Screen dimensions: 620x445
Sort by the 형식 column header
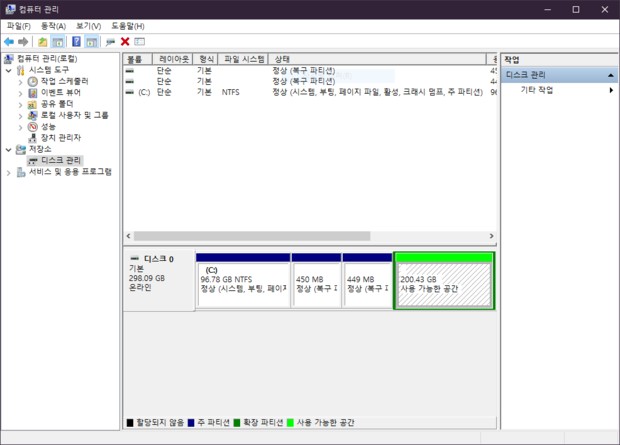pos(205,59)
